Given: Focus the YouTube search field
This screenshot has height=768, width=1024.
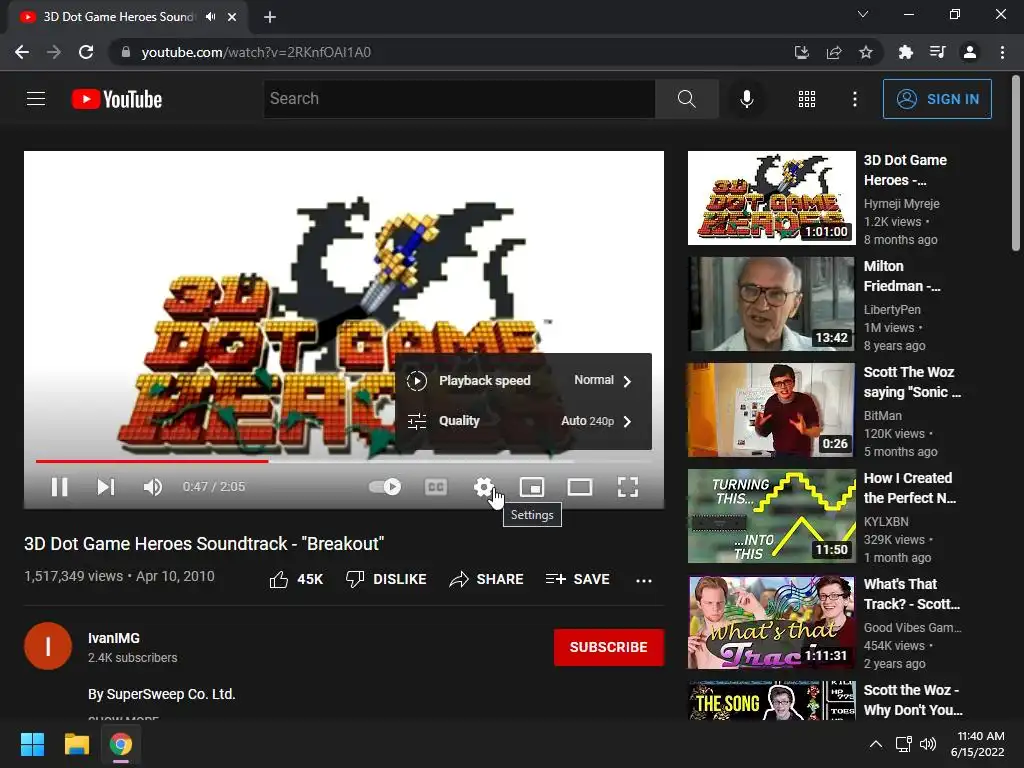Looking at the screenshot, I should (459, 99).
